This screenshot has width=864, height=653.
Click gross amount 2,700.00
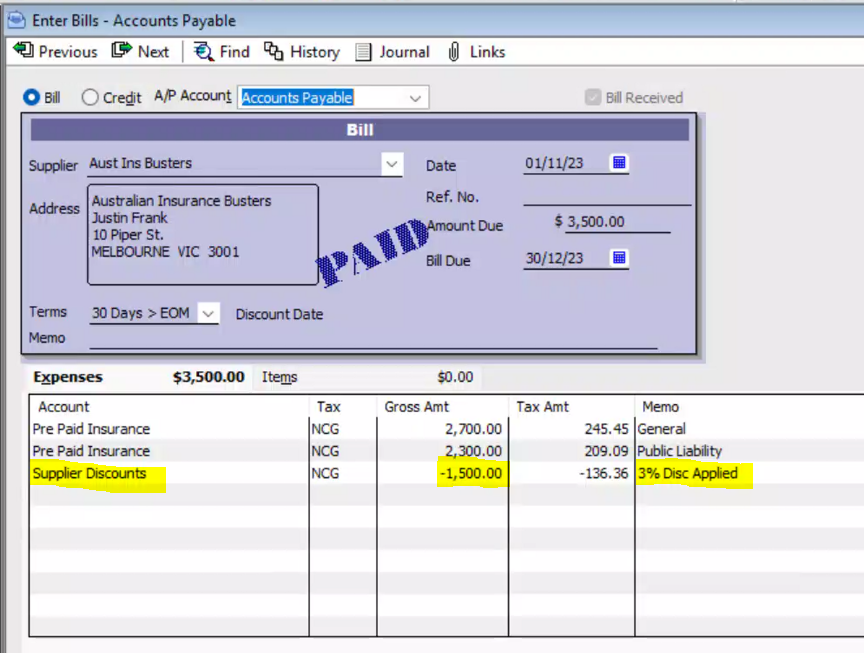click(x=473, y=429)
